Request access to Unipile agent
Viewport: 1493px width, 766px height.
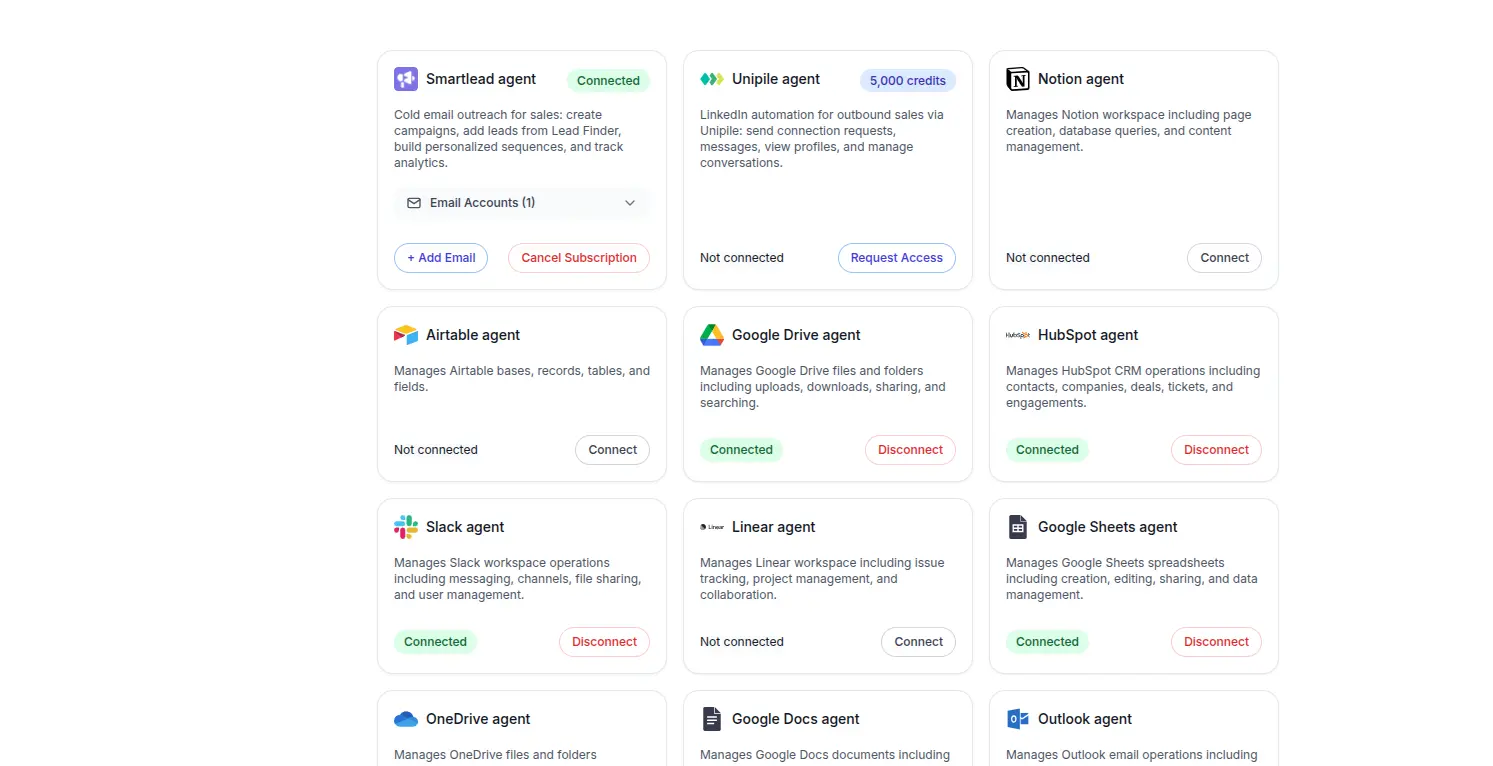[x=896, y=258]
